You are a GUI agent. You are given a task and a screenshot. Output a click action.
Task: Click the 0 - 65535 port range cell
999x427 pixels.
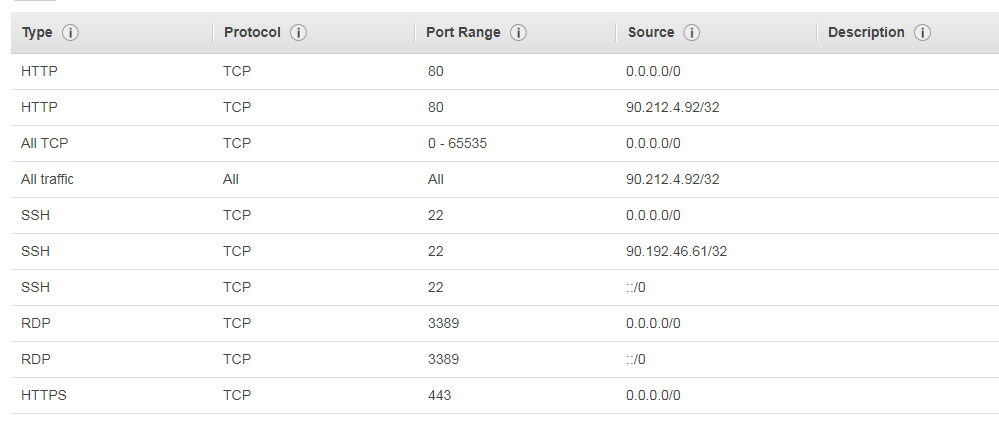tap(457, 143)
